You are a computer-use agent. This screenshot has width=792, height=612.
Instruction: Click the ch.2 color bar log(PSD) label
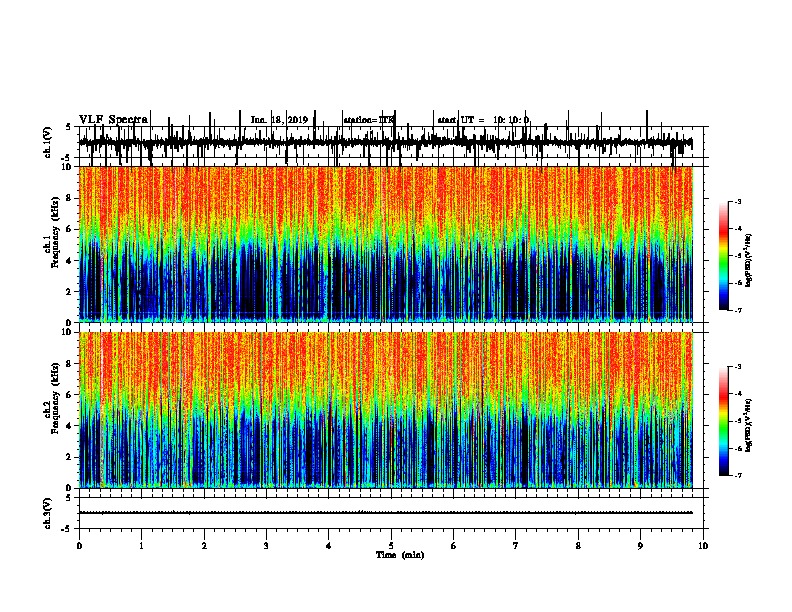click(x=748, y=425)
